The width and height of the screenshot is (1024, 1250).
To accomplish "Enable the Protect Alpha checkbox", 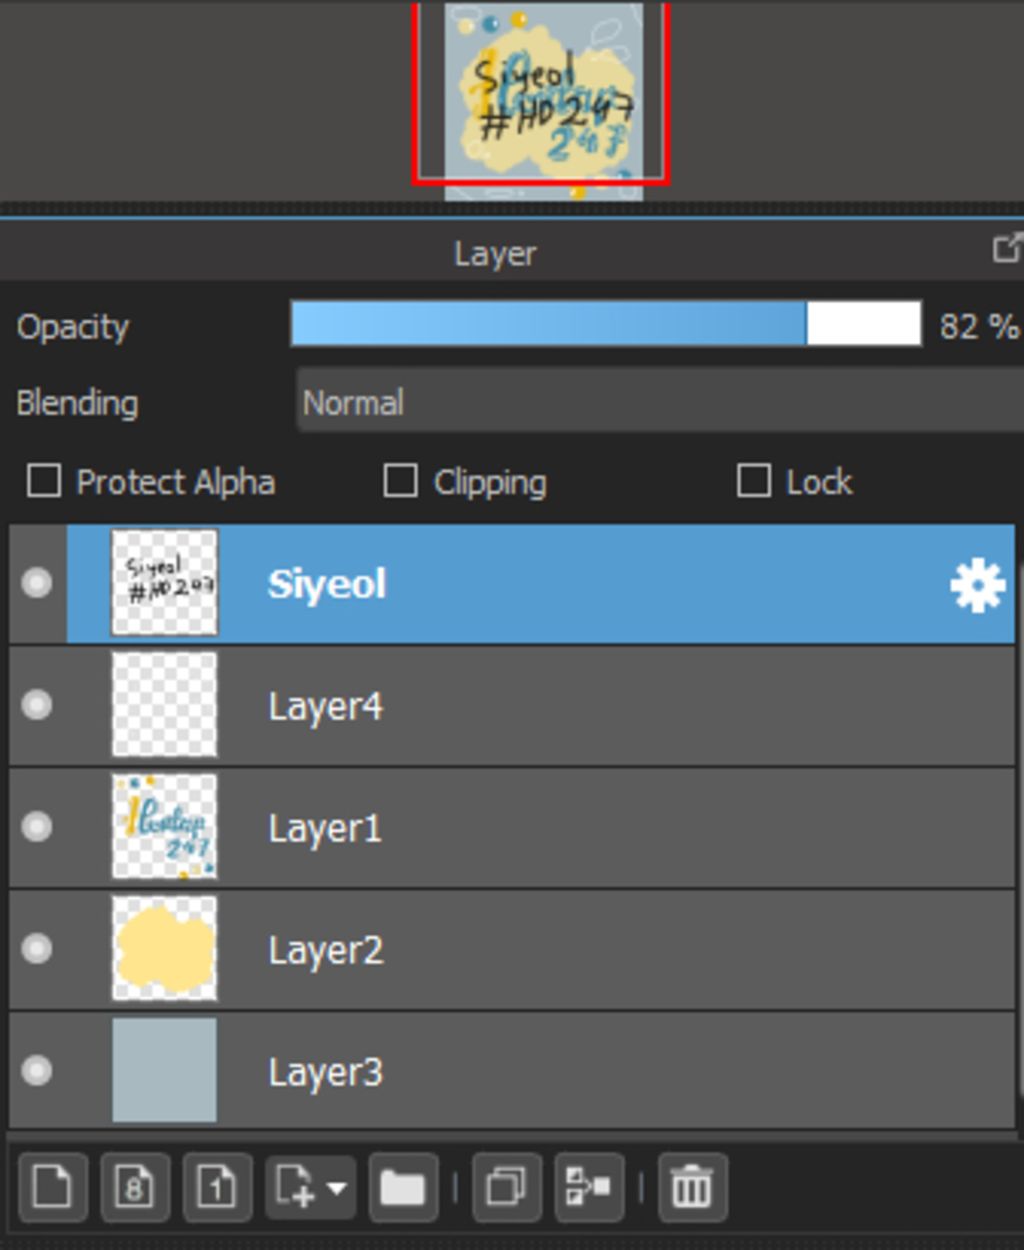I will pyautogui.click(x=44, y=481).
